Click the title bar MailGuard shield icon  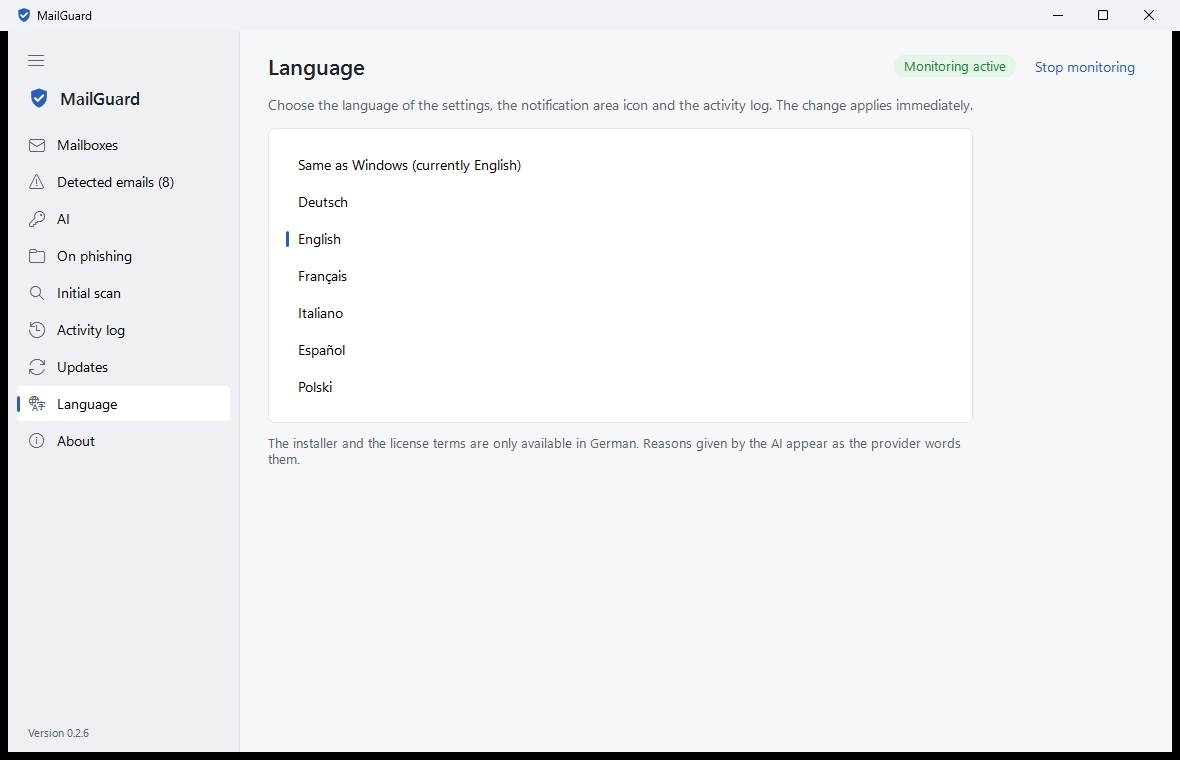pos(24,15)
